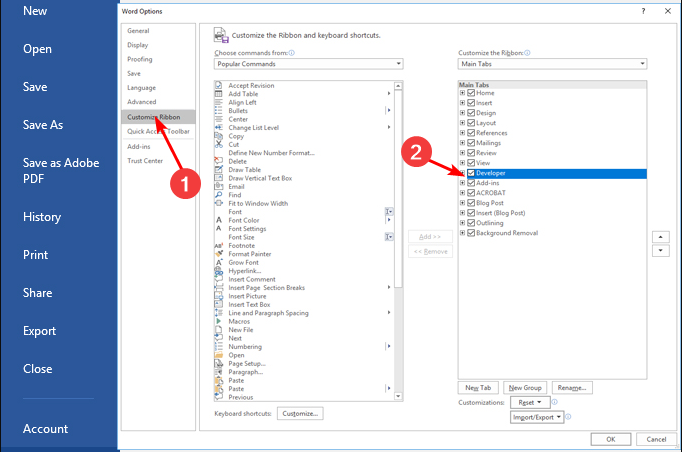Image resolution: width=682 pixels, height=452 pixels.
Task: Click the Grow Font icon
Action: [219, 262]
